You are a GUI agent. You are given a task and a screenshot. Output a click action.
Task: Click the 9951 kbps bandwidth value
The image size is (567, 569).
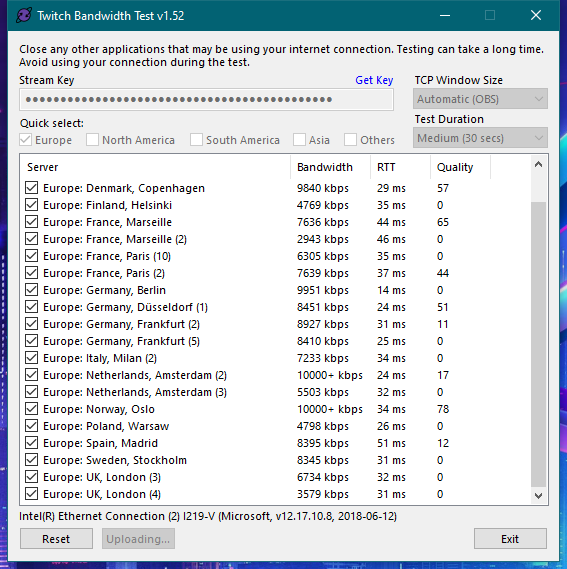coord(323,290)
